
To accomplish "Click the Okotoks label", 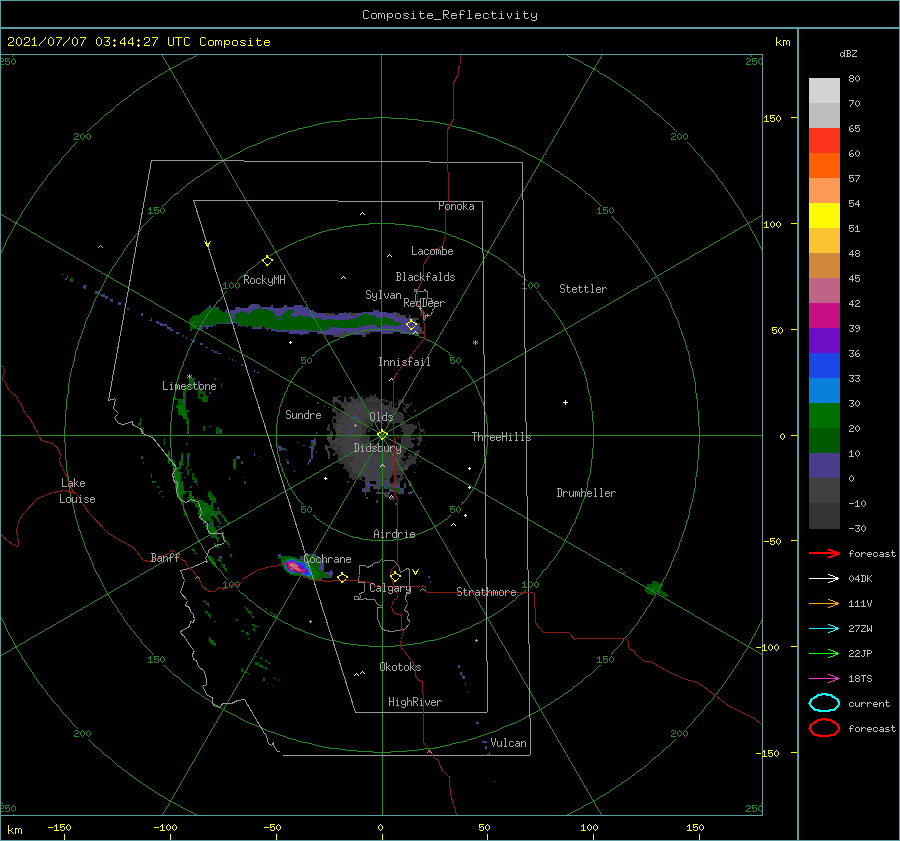I will (x=400, y=667).
